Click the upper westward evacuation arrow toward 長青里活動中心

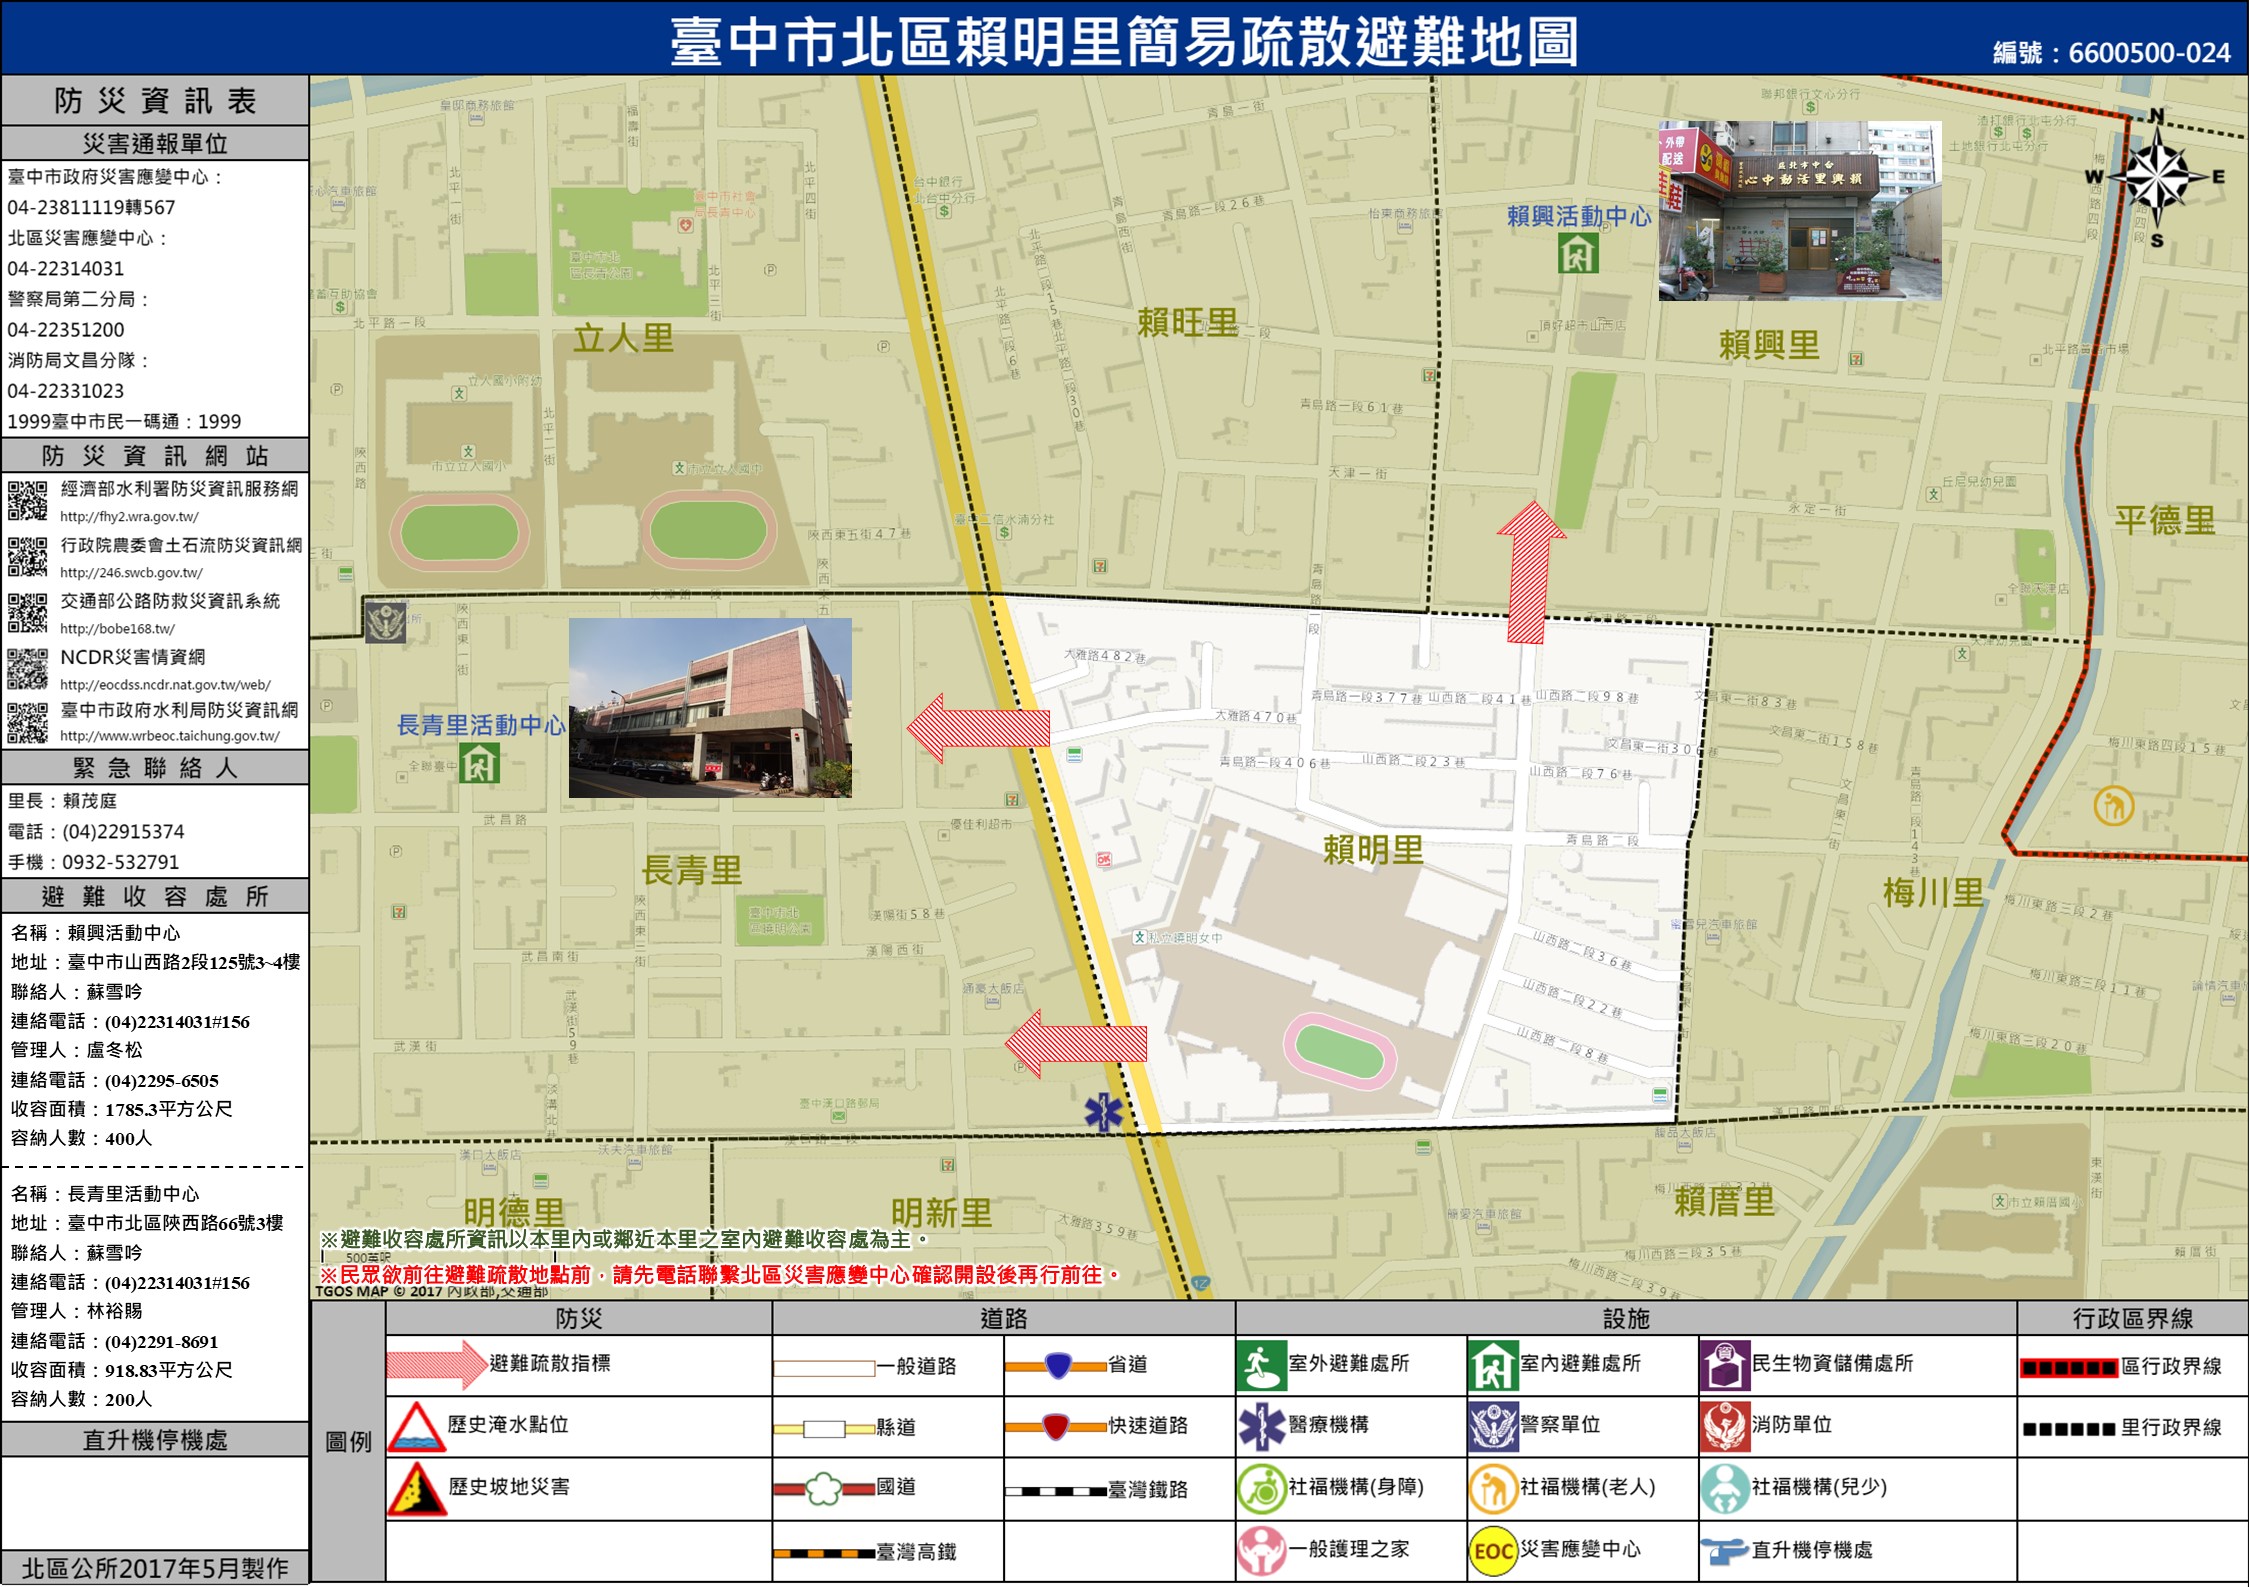[978, 728]
